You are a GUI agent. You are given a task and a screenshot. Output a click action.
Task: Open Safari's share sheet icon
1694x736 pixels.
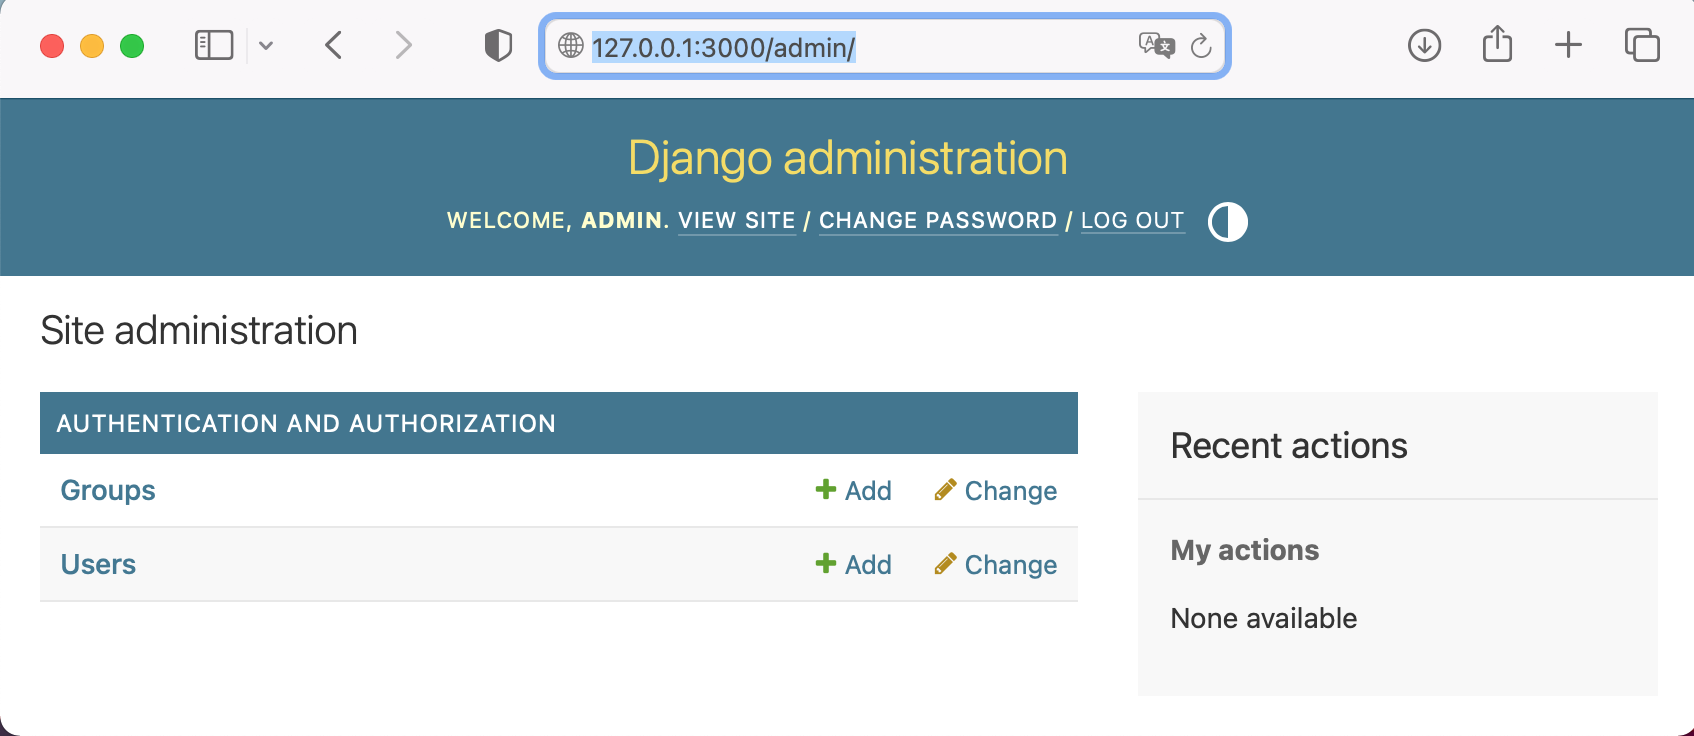tap(1496, 45)
